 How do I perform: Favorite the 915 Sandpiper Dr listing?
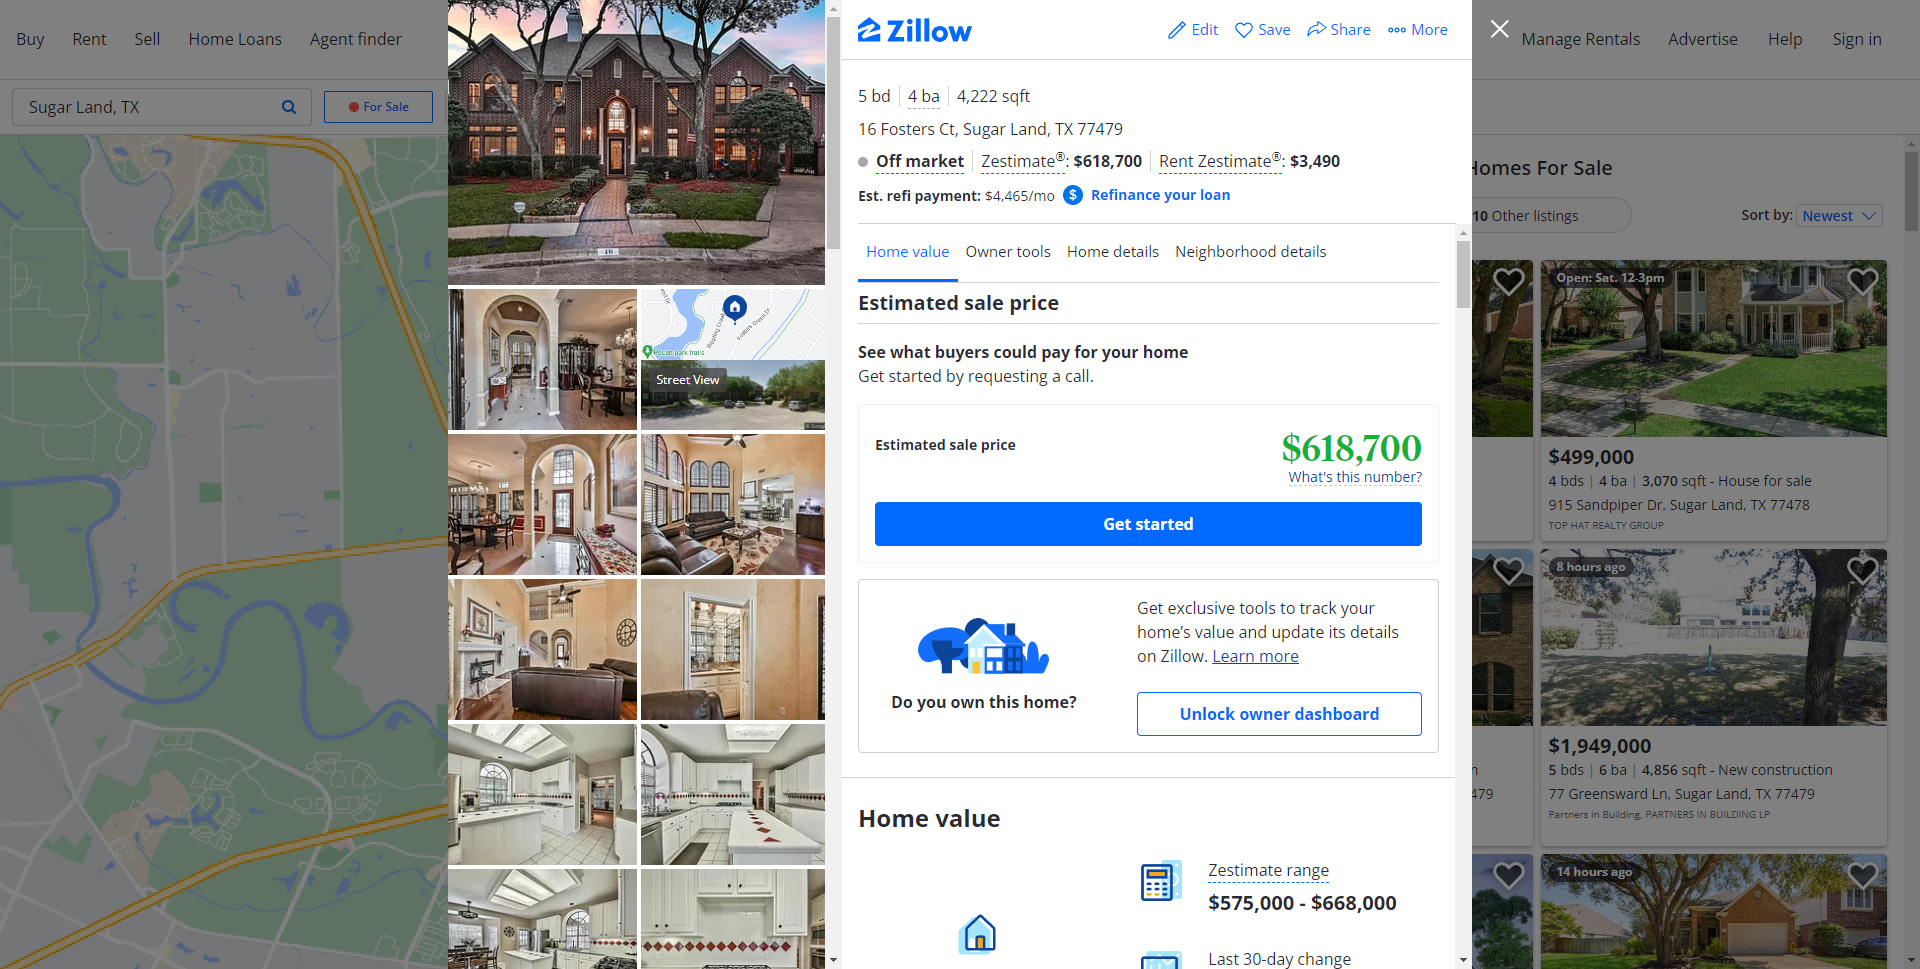point(1862,282)
